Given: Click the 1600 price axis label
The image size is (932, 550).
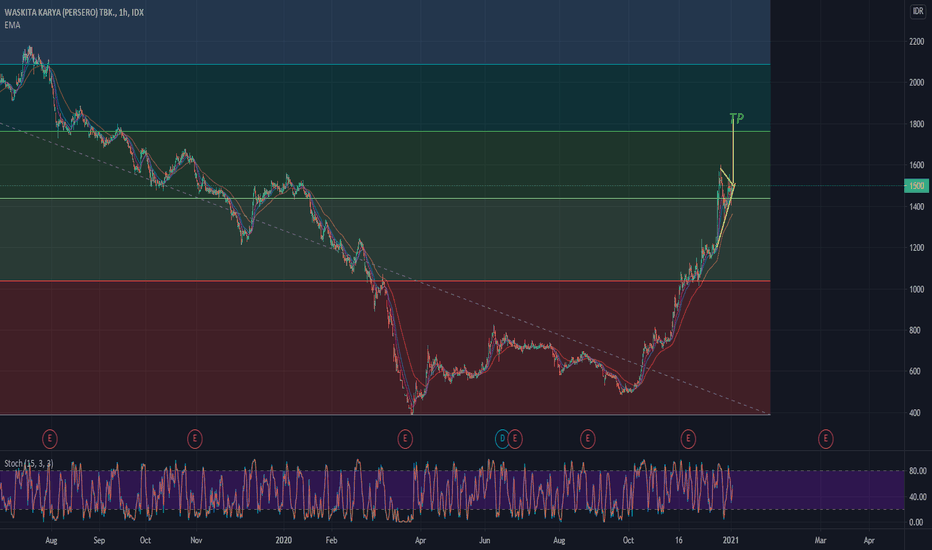Looking at the screenshot, I should coord(917,165).
